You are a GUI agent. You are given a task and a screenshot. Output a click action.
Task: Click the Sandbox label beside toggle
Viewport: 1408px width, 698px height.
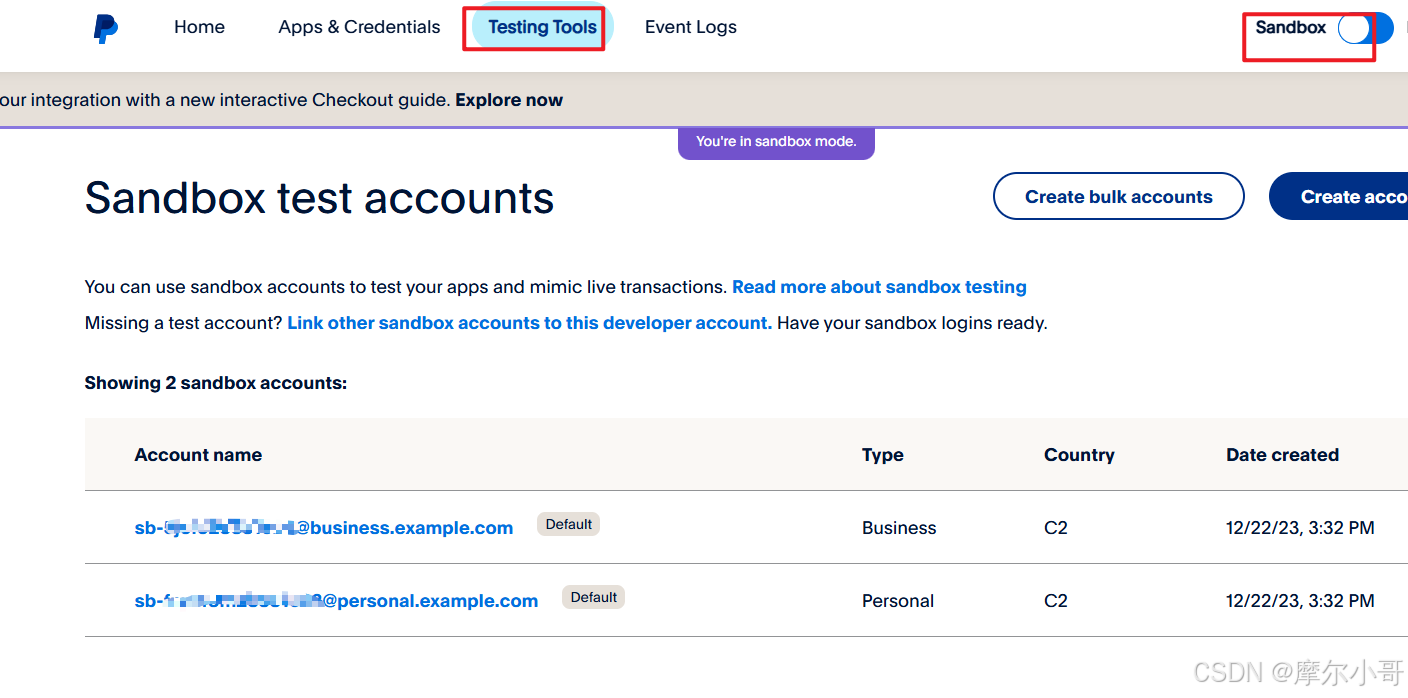point(1290,28)
